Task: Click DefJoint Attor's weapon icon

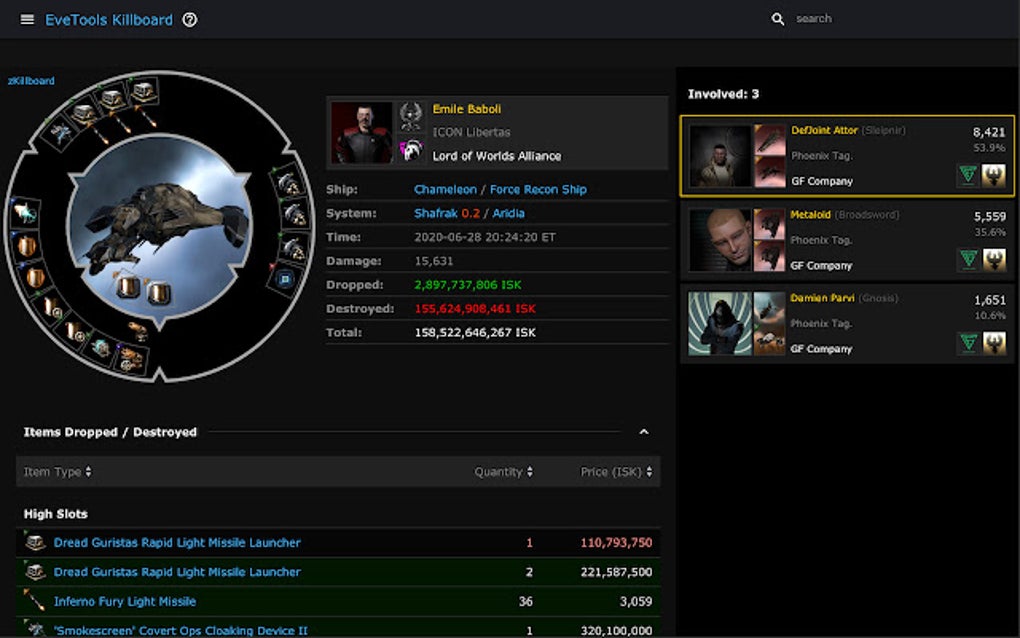Action: pyautogui.click(x=769, y=172)
